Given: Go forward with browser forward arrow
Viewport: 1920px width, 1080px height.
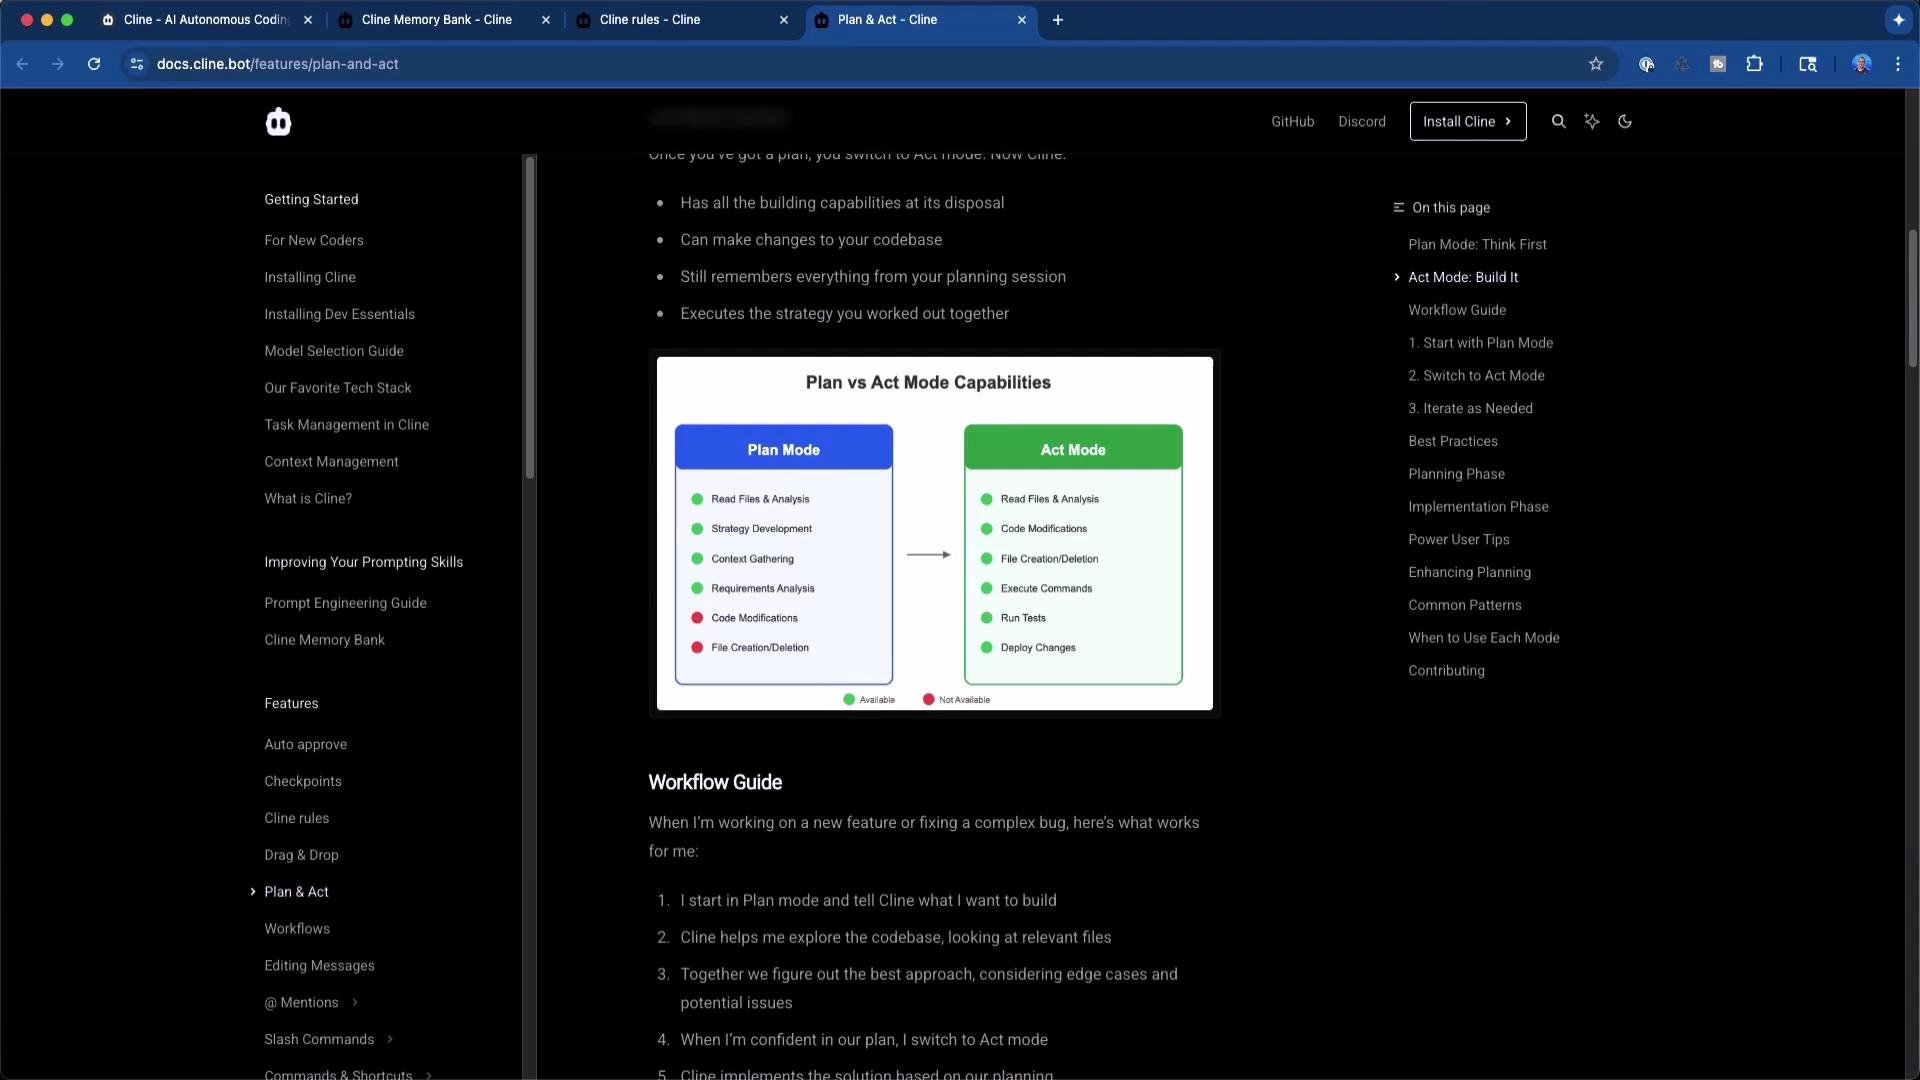Looking at the screenshot, I should pos(58,64).
